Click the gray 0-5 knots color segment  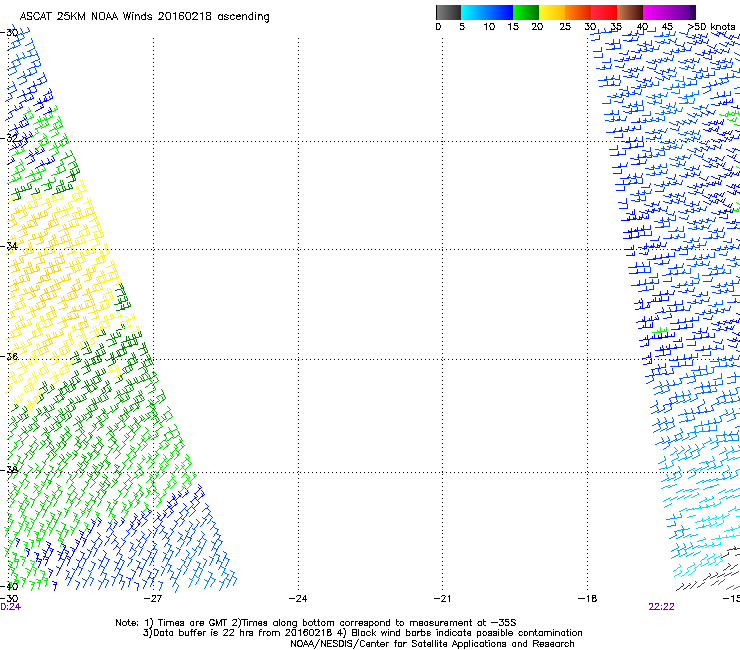[448, 12]
